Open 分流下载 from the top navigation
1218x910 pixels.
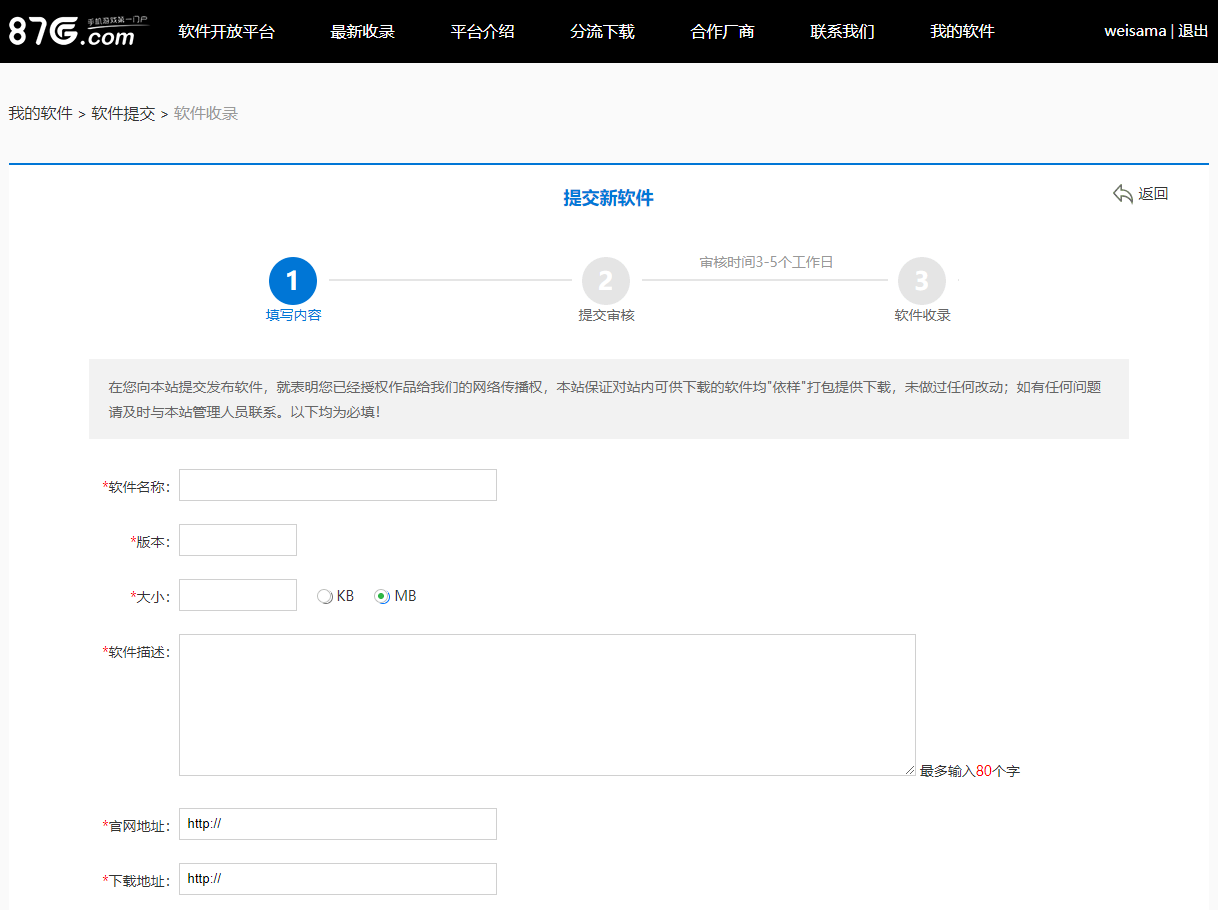pyautogui.click(x=602, y=31)
